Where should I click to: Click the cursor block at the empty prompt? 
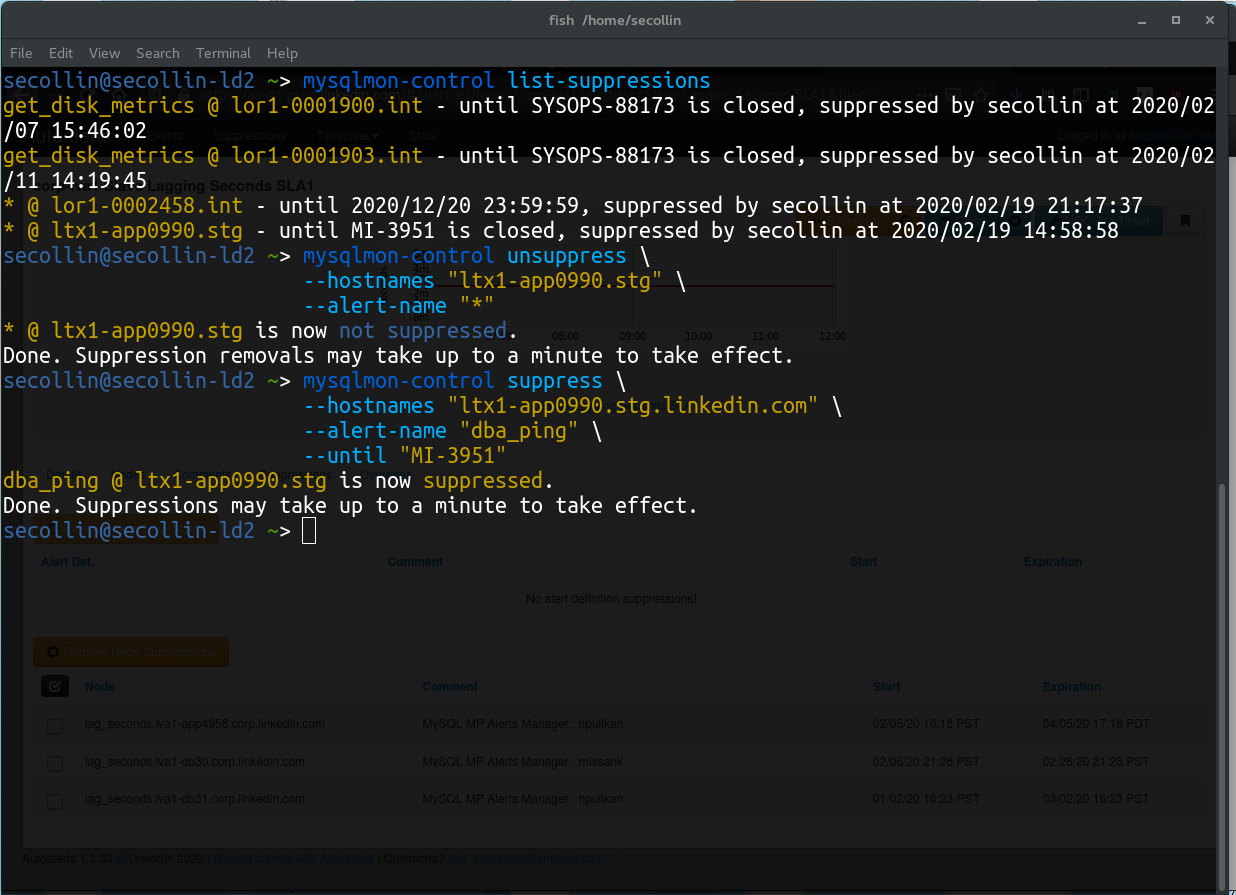[x=309, y=531]
